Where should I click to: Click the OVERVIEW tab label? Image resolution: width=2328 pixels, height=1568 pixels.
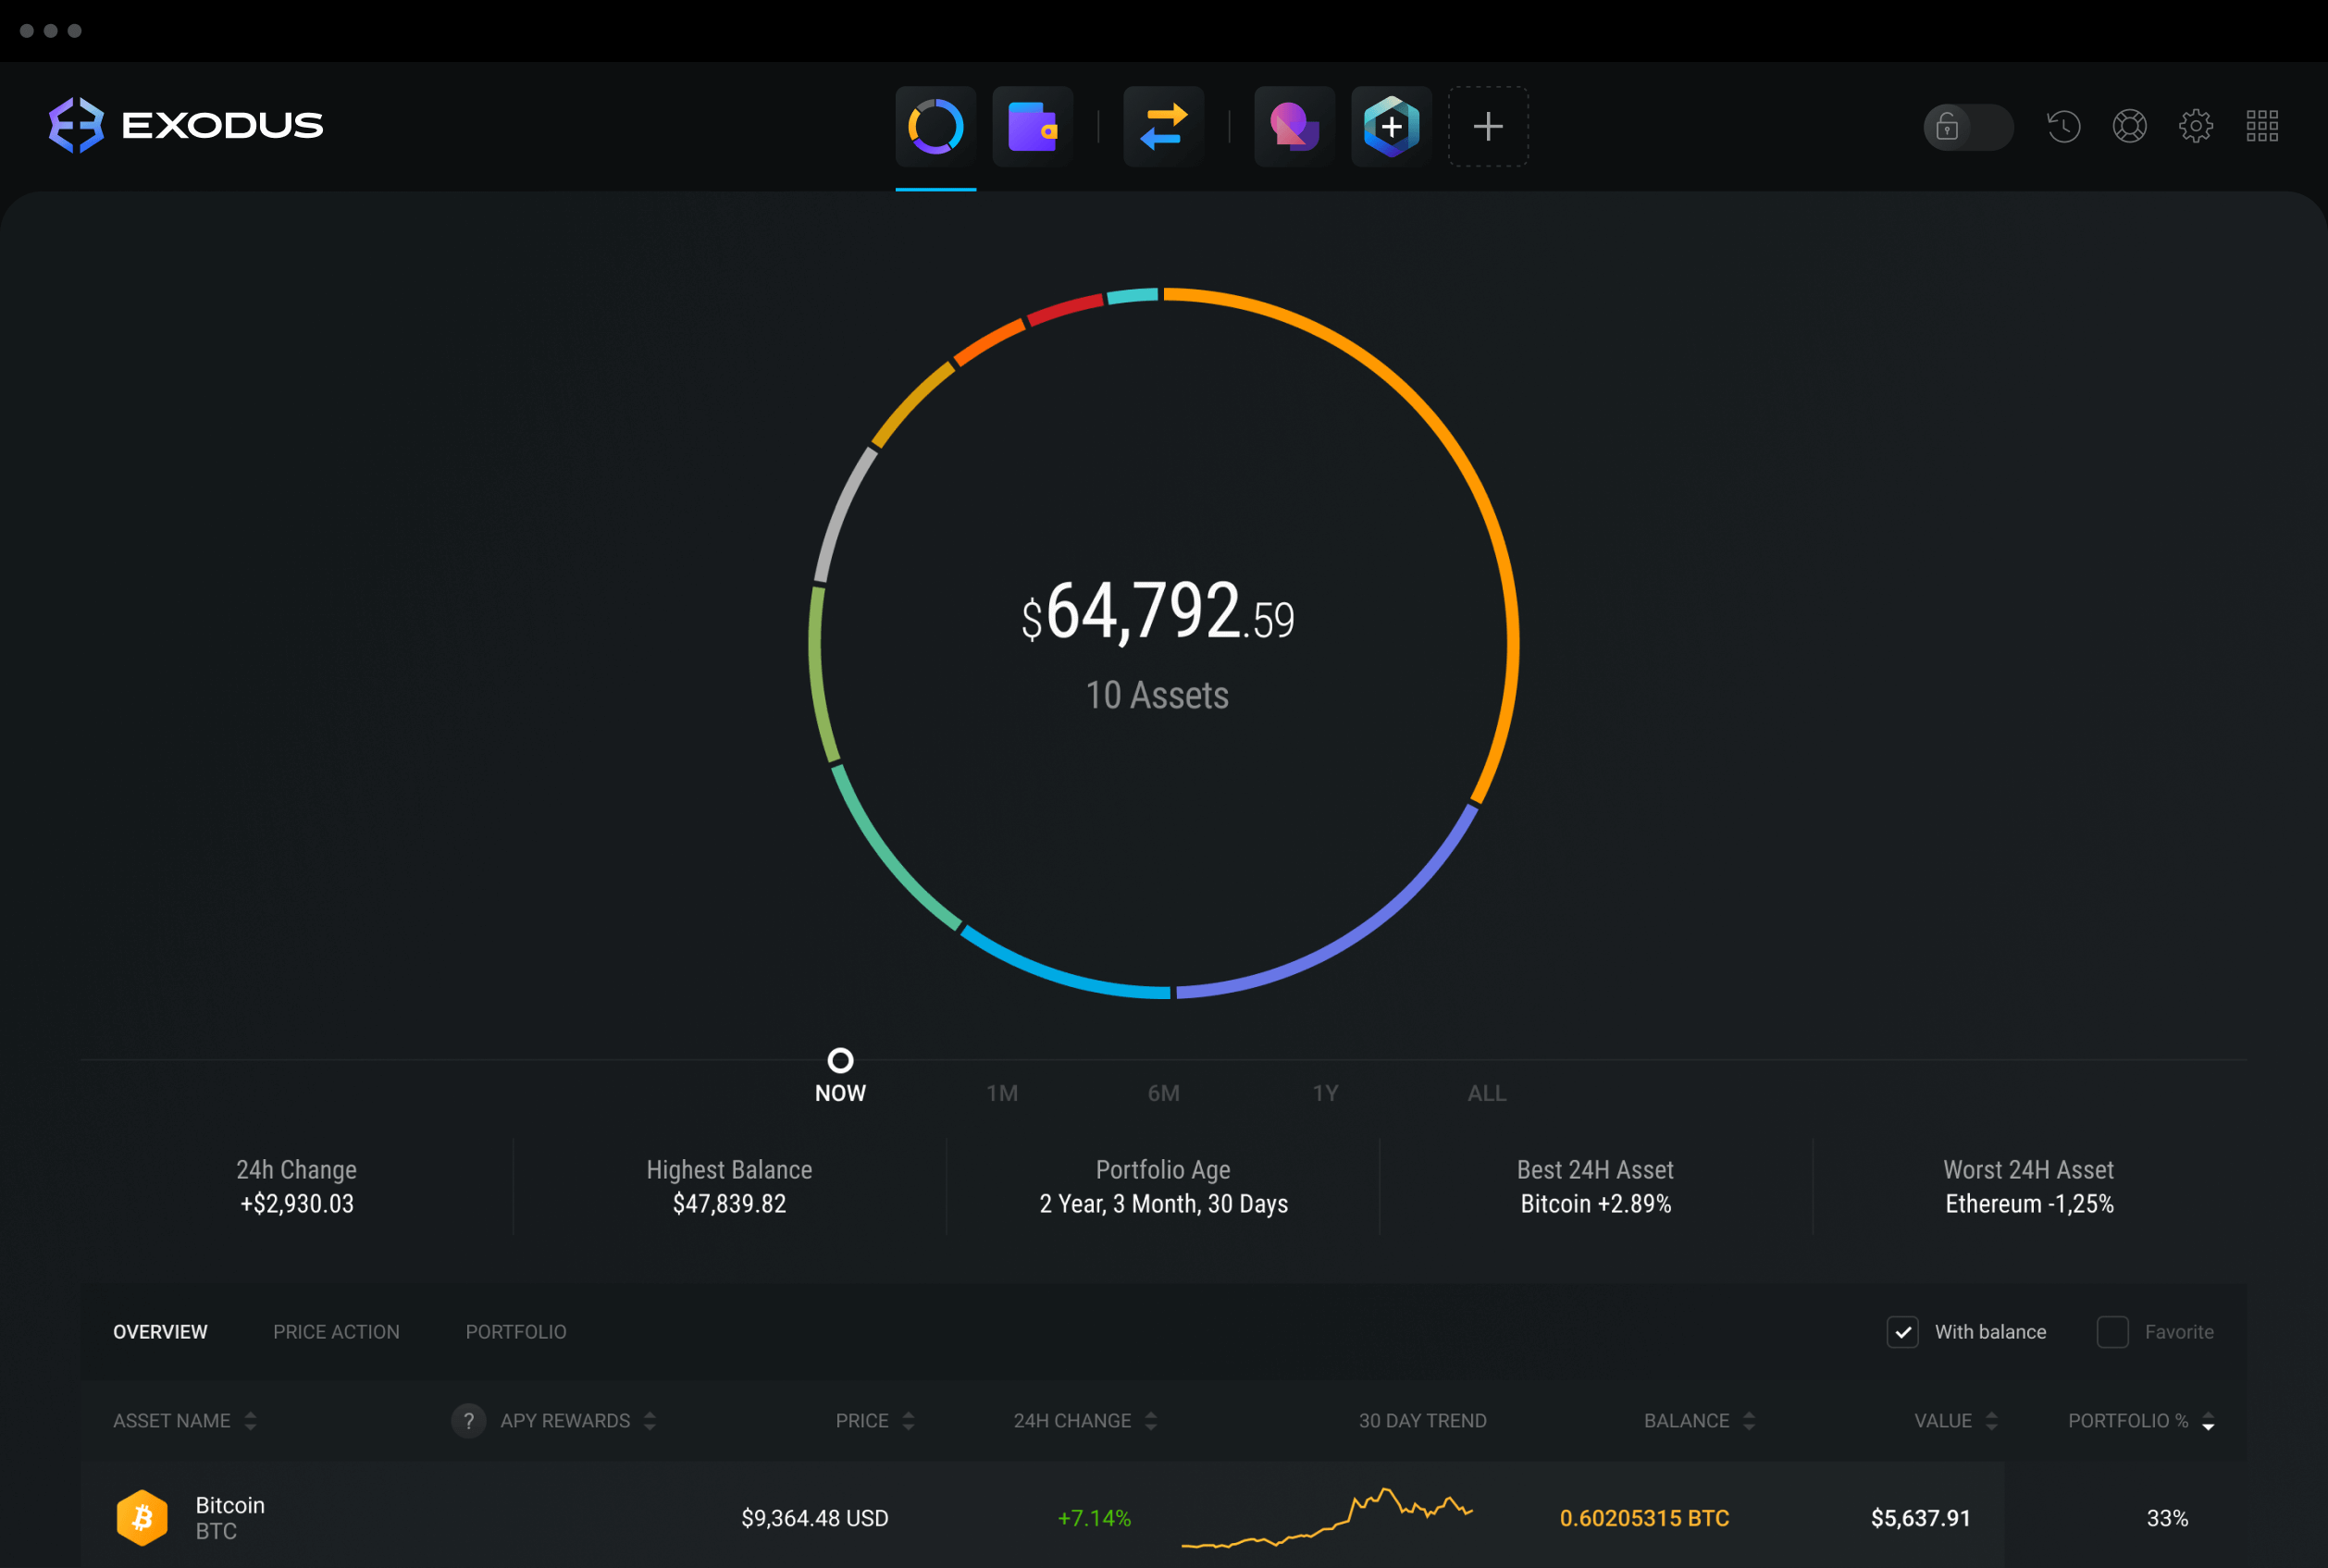[159, 1332]
